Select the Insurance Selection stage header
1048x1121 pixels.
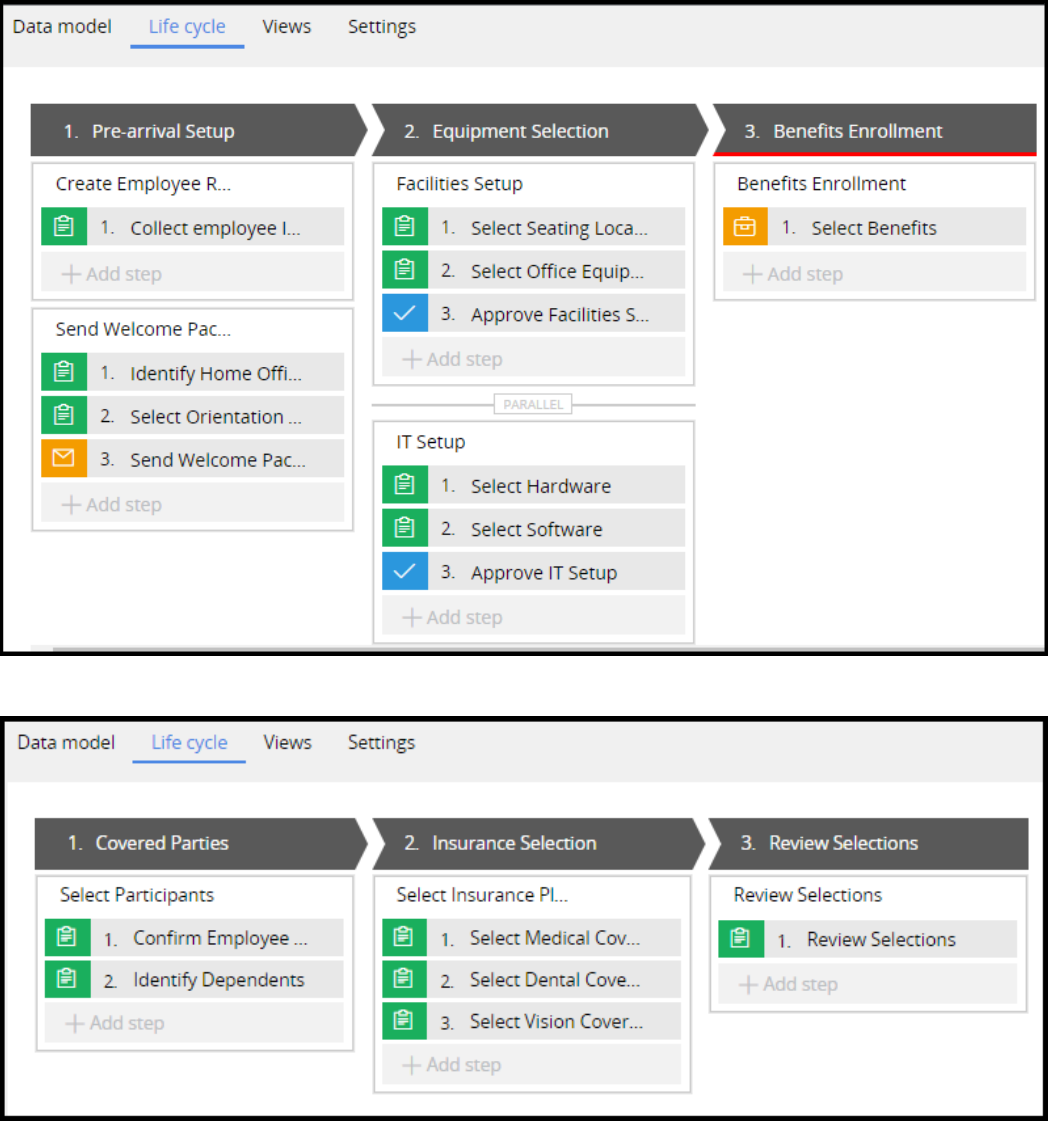514,843
